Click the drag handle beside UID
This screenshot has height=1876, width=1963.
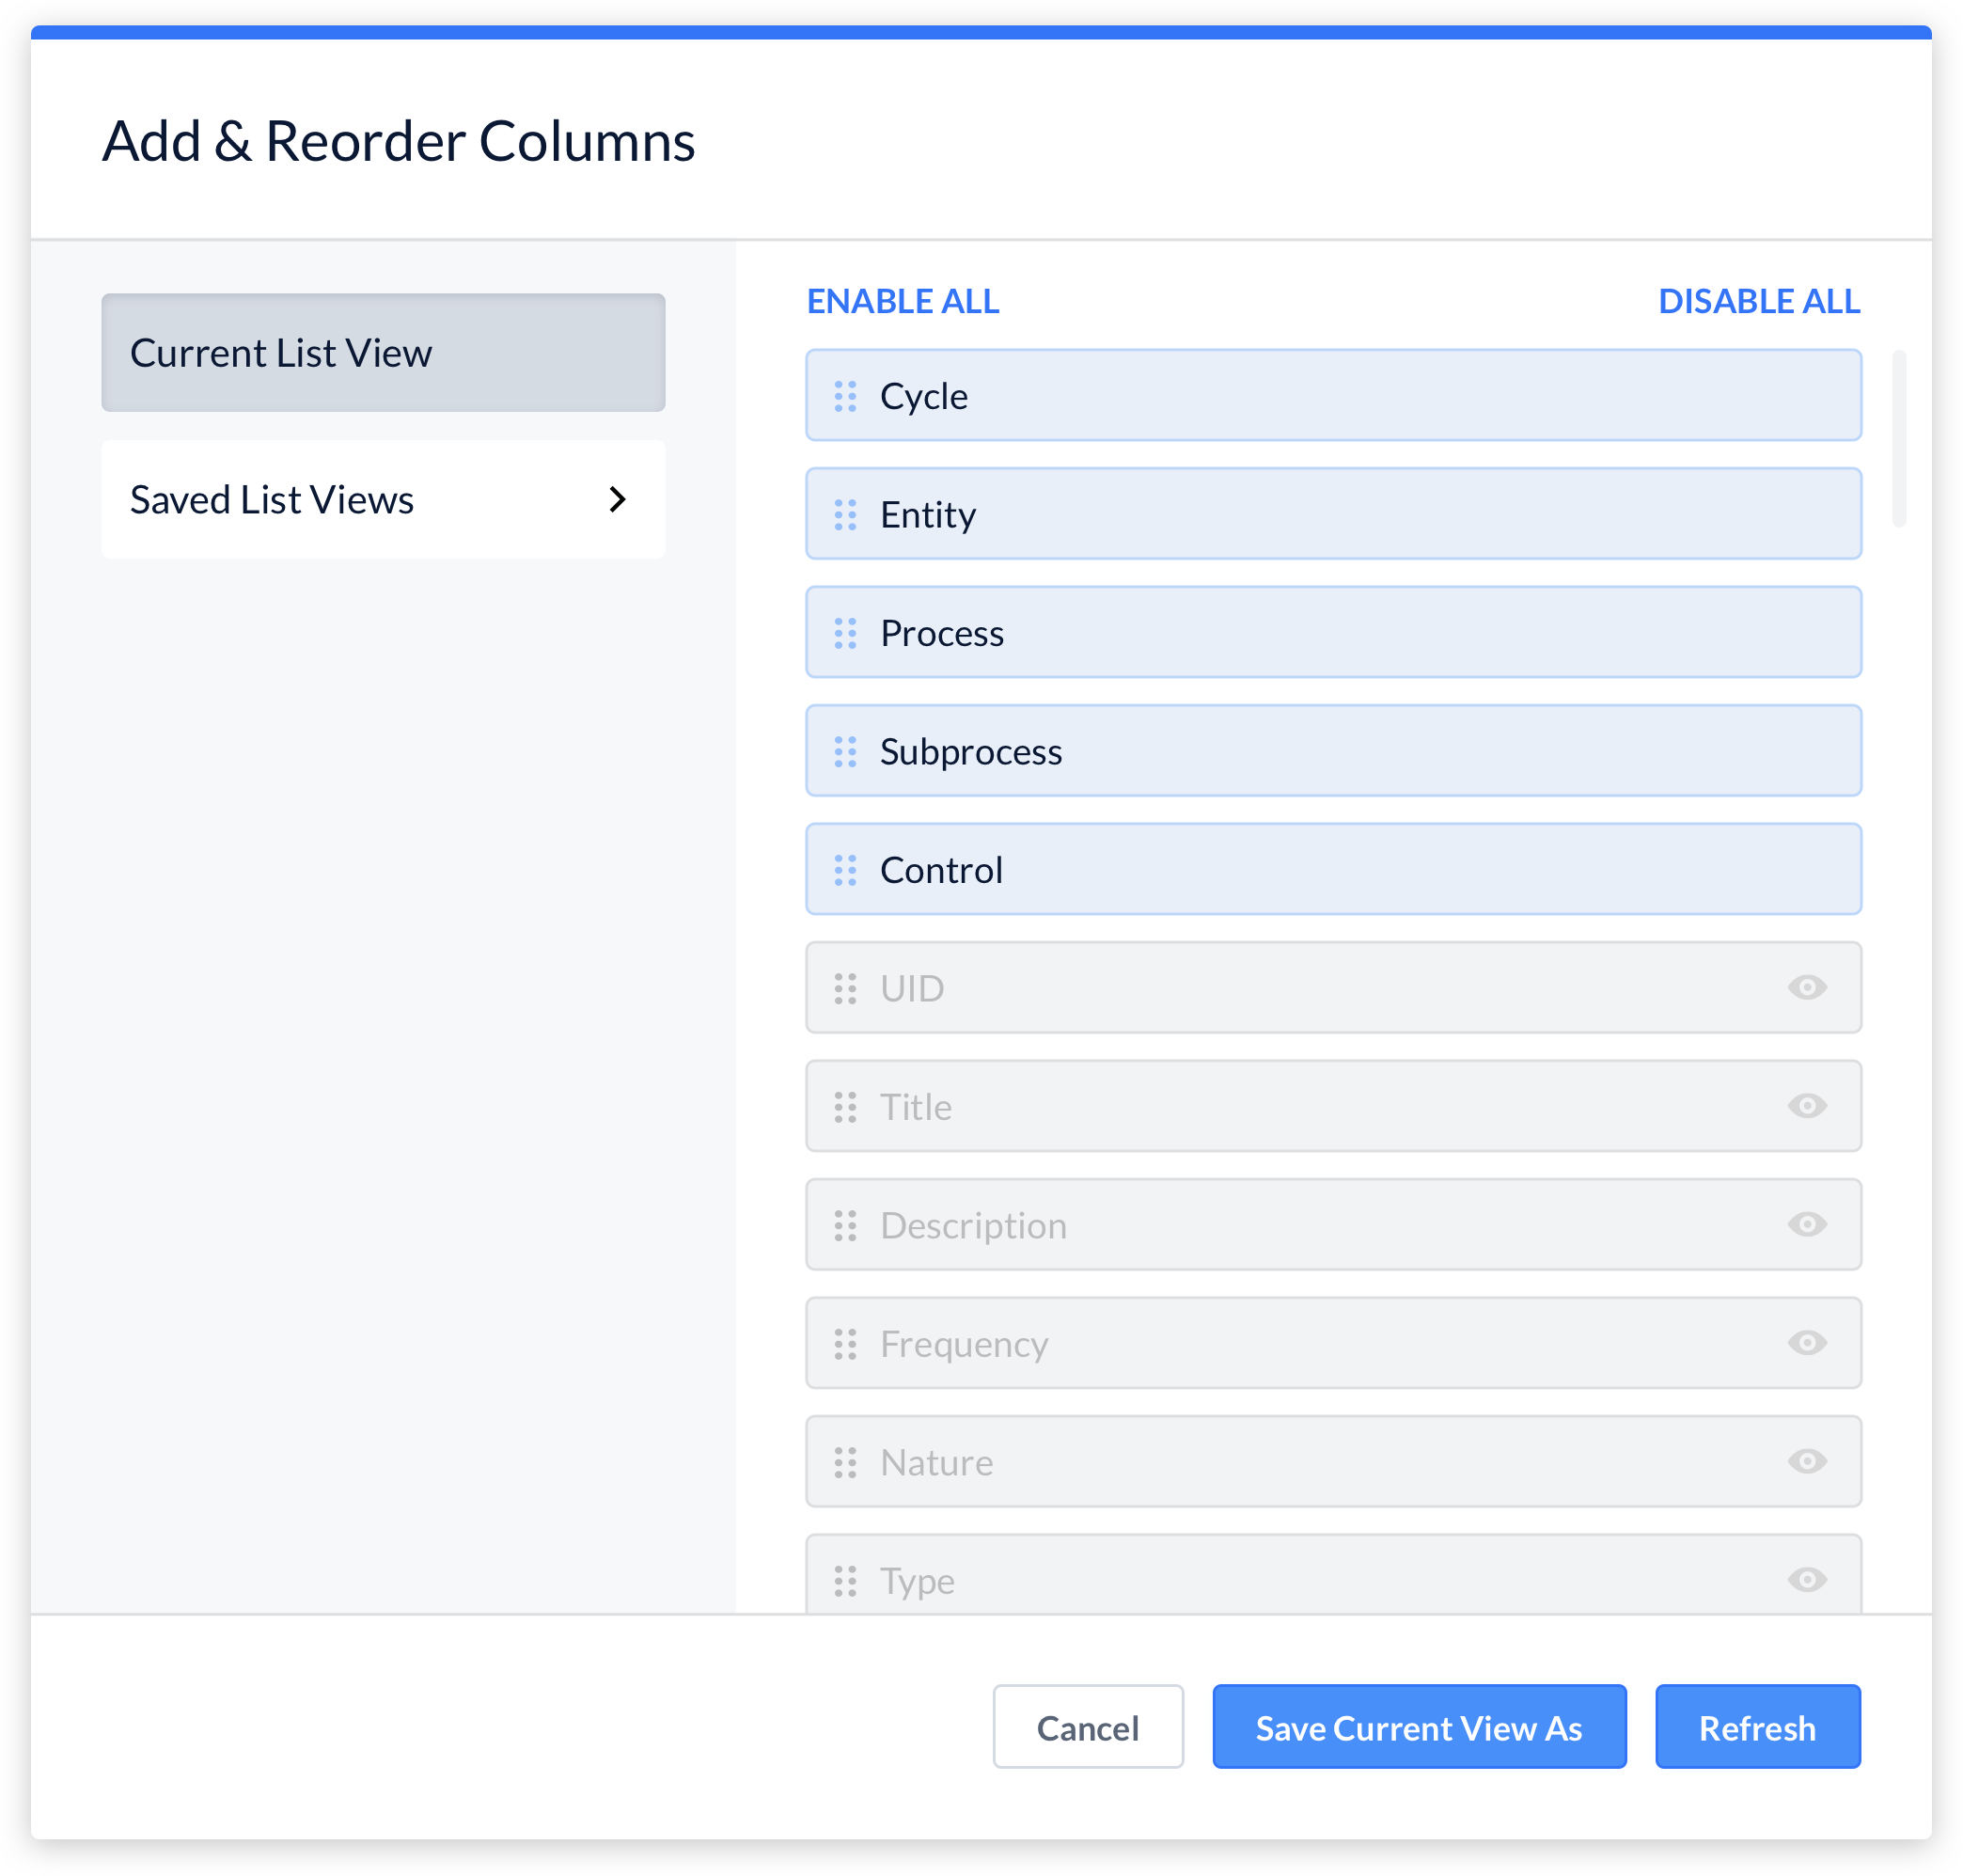click(x=845, y=988)
